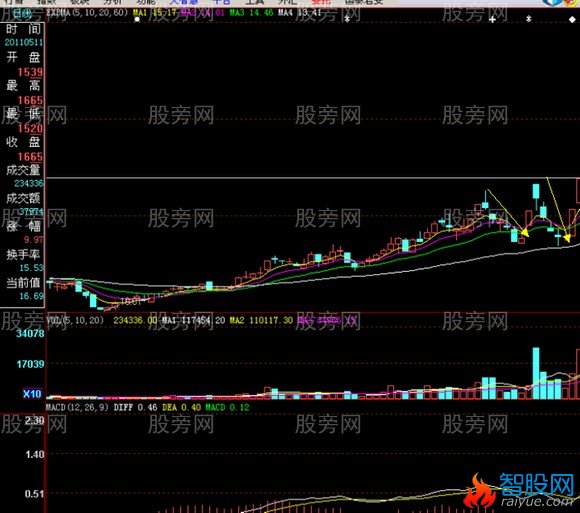Click the VOL(5,10,20) indicator label
Screen dimensions: 580x513
coord(74,320)
